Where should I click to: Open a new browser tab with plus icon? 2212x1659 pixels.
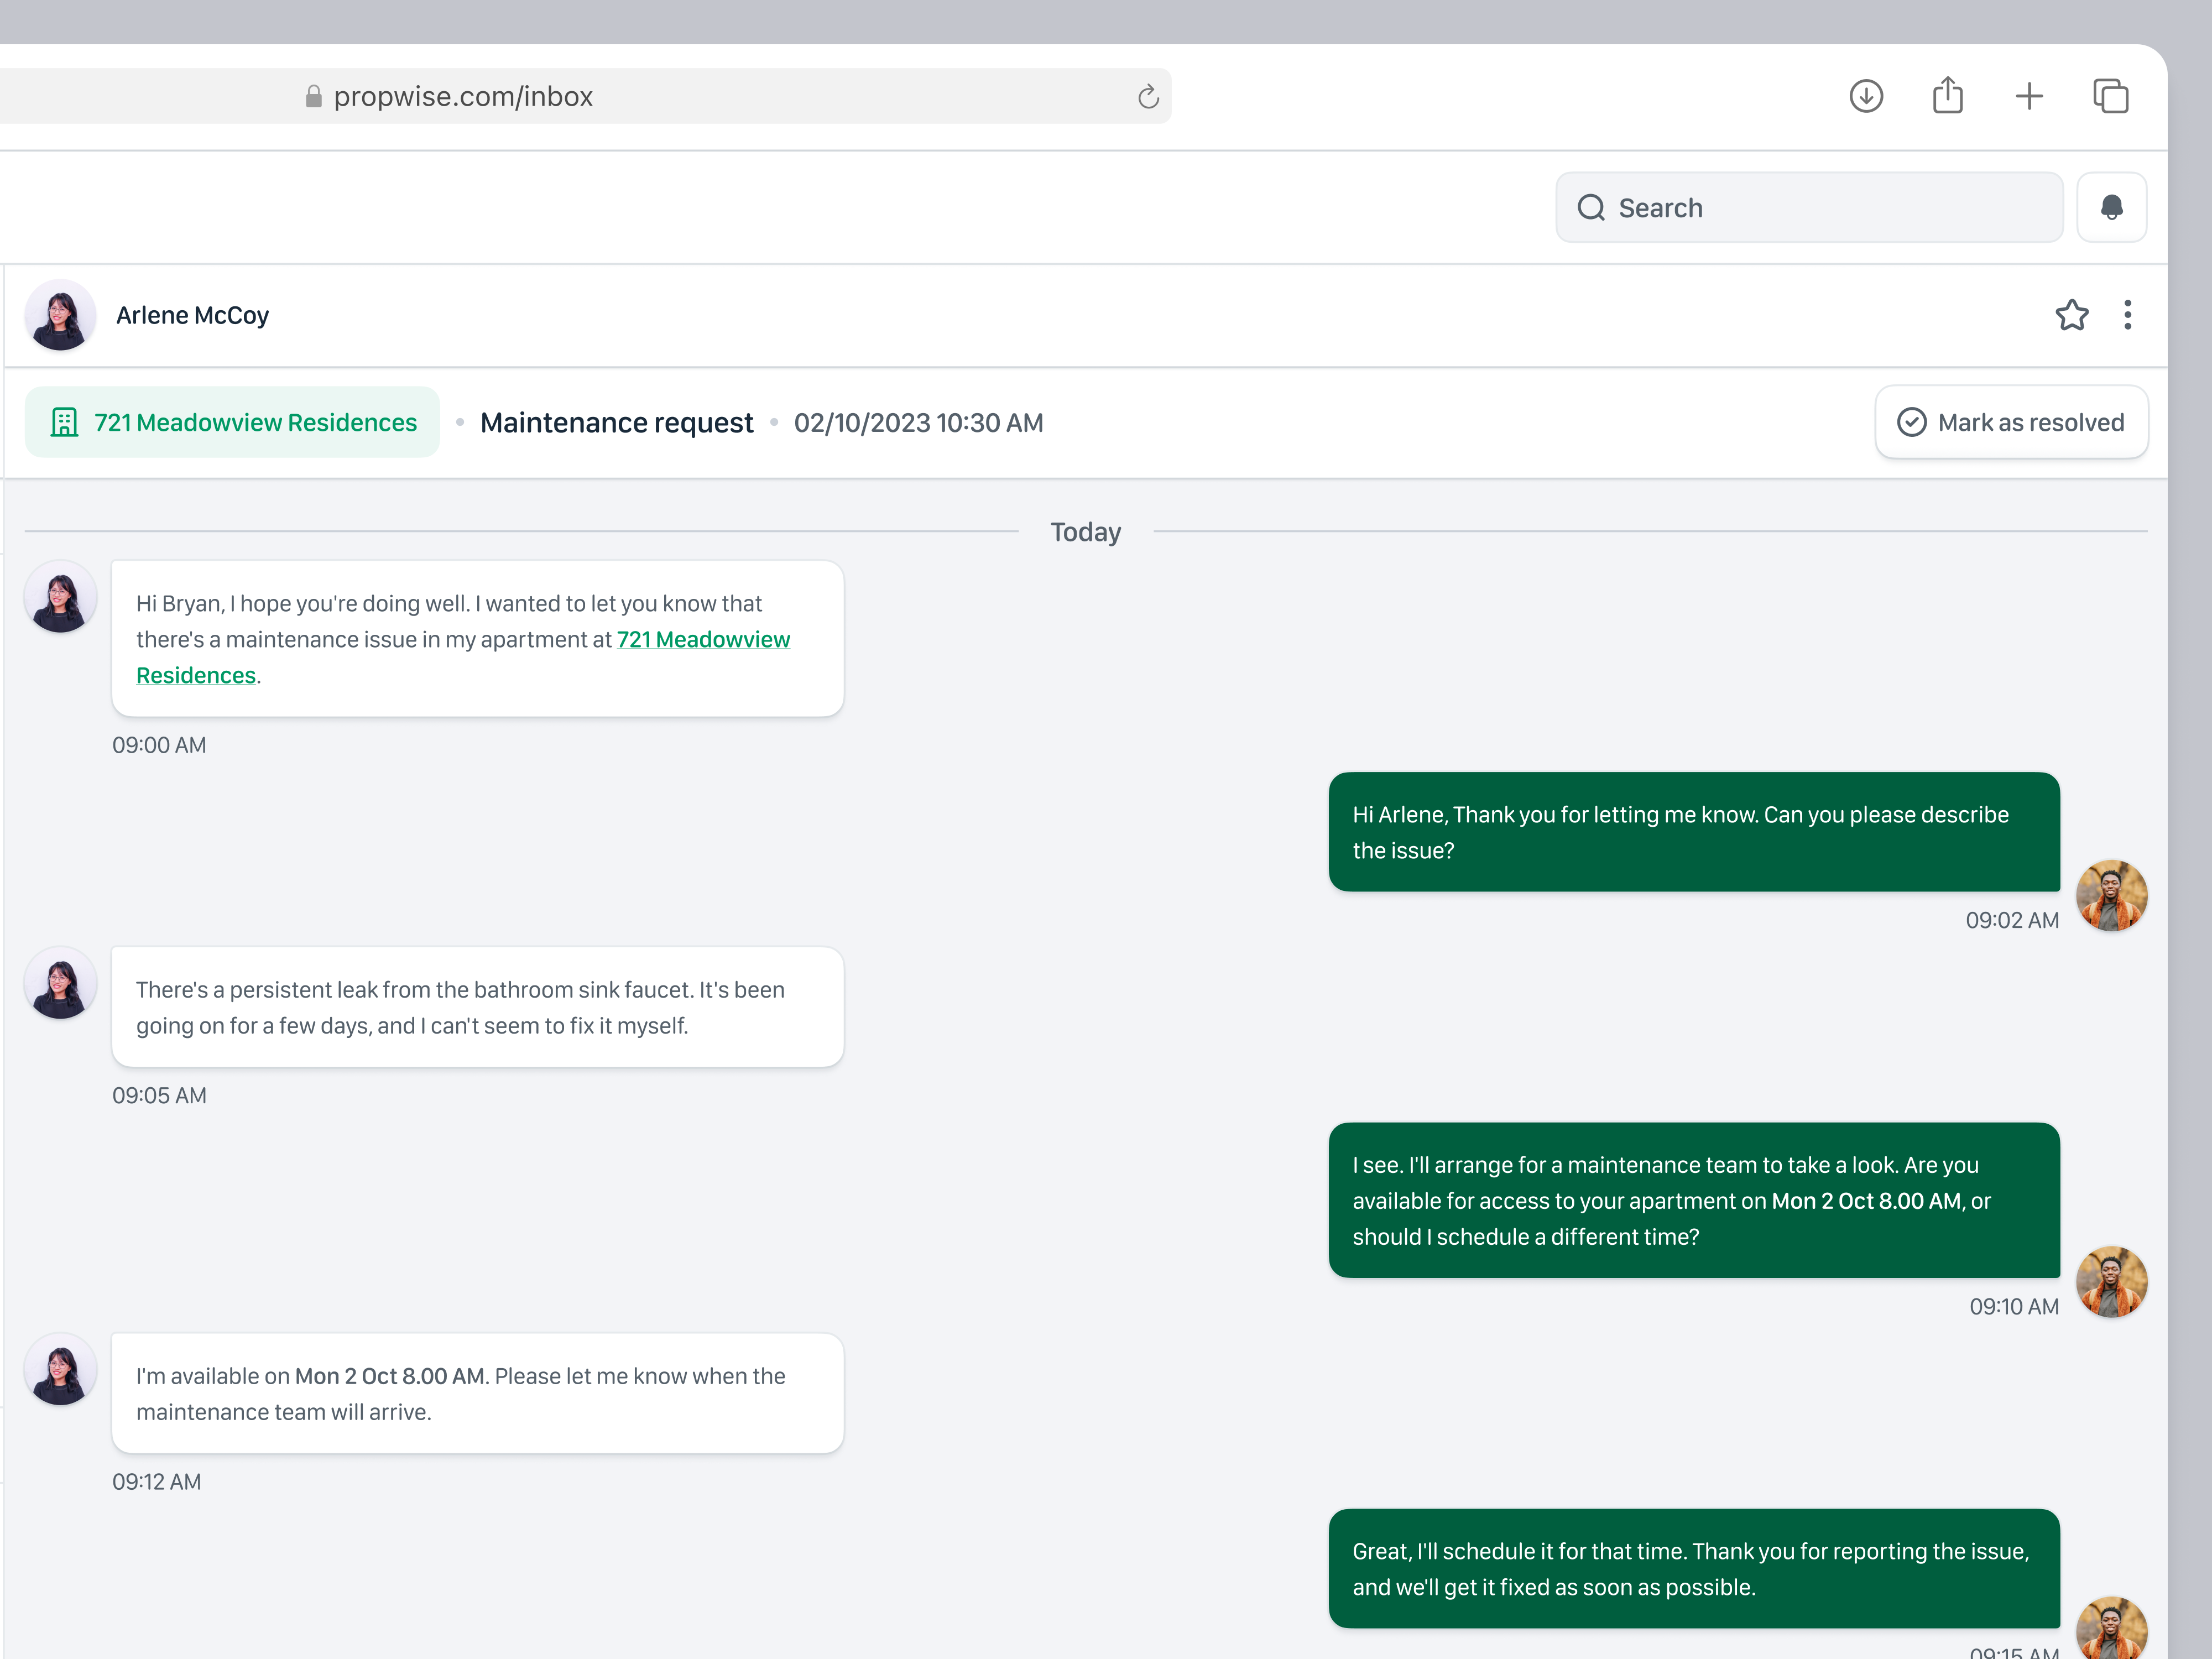(2030, 96)
